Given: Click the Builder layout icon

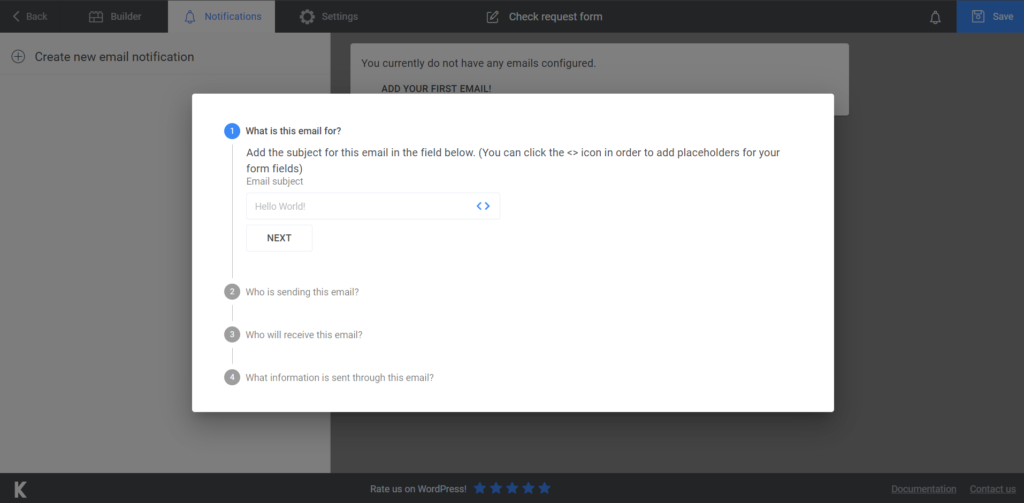Looking at the screenshot, I should pyautogui.click(x=96, y=16).
